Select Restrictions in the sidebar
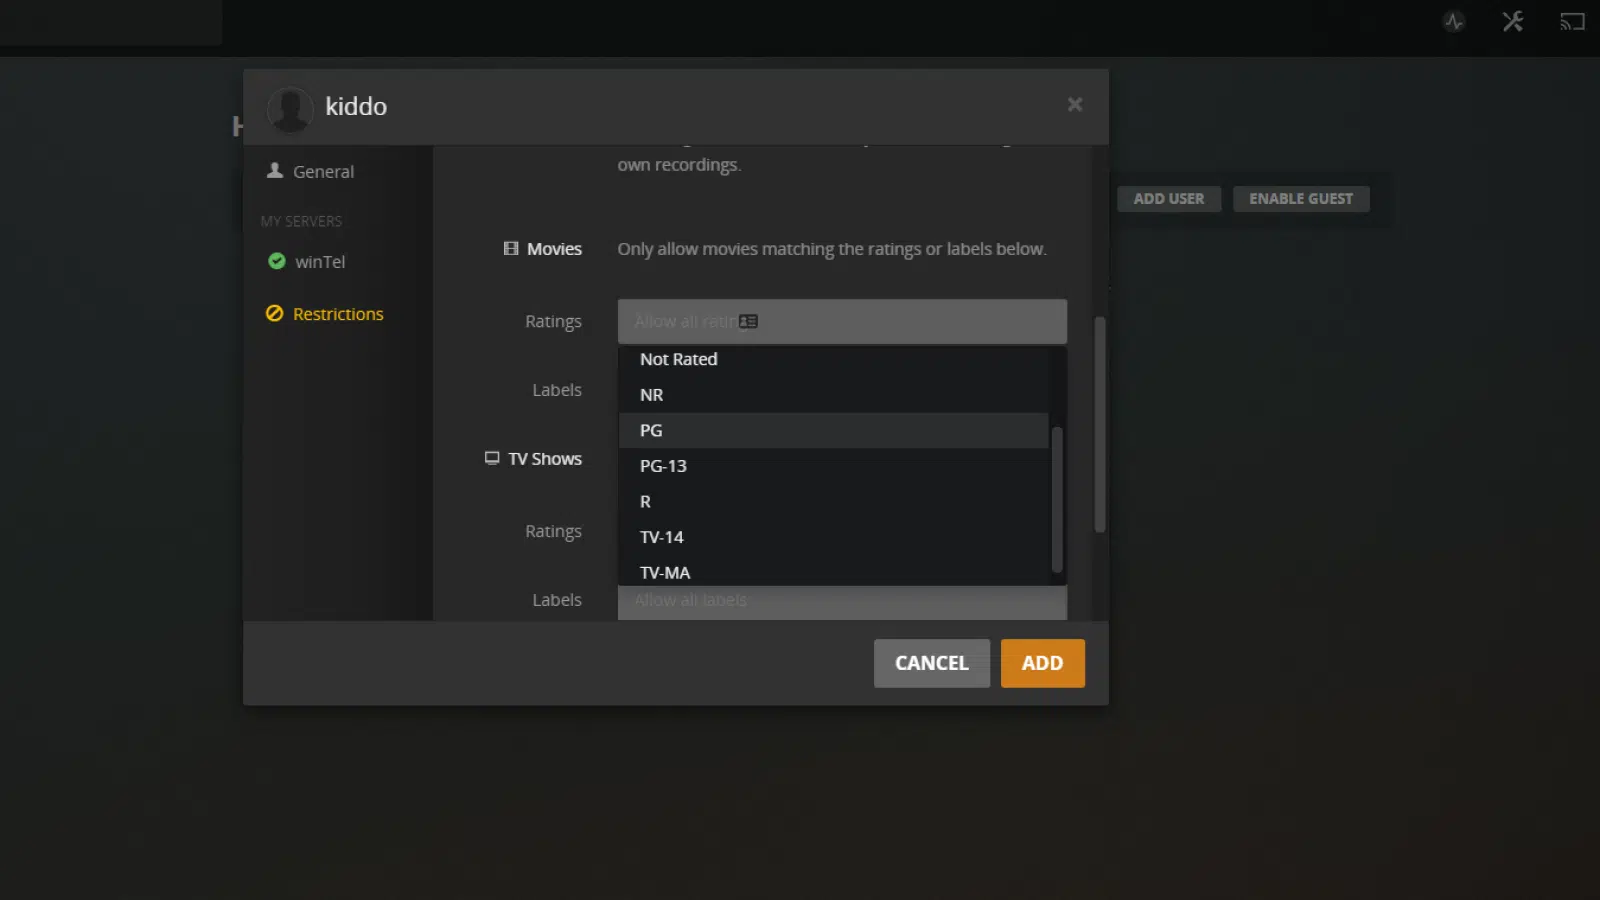This screenshot has height=900, width=1600. pos(338,313)
